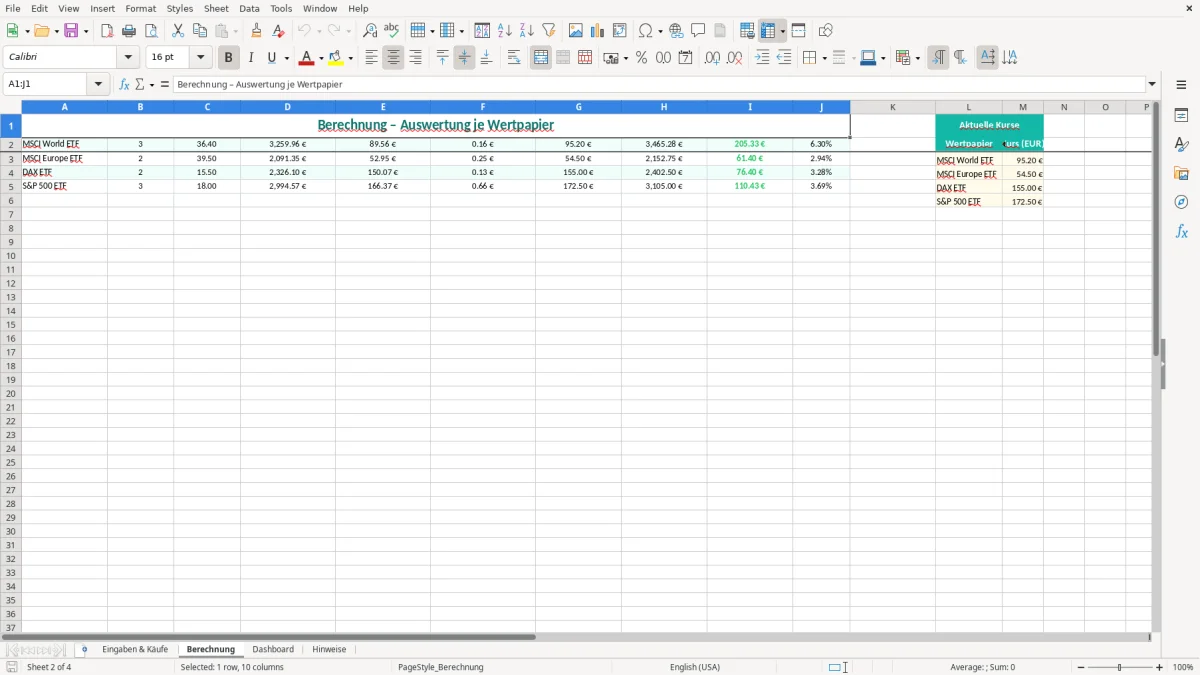Expand the Name Box dropdown
Screen dimensions: 1200x675
(x=98, y=85)
